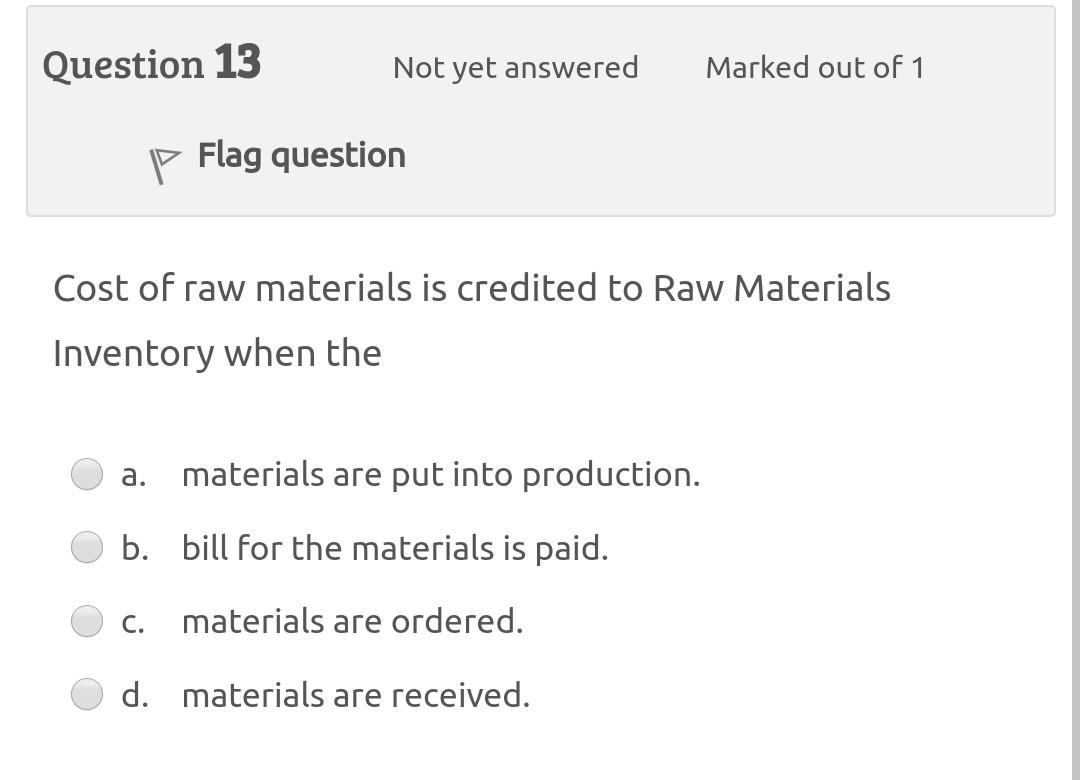Click the 'Not yet answered' status label

[x=515, y=68]
